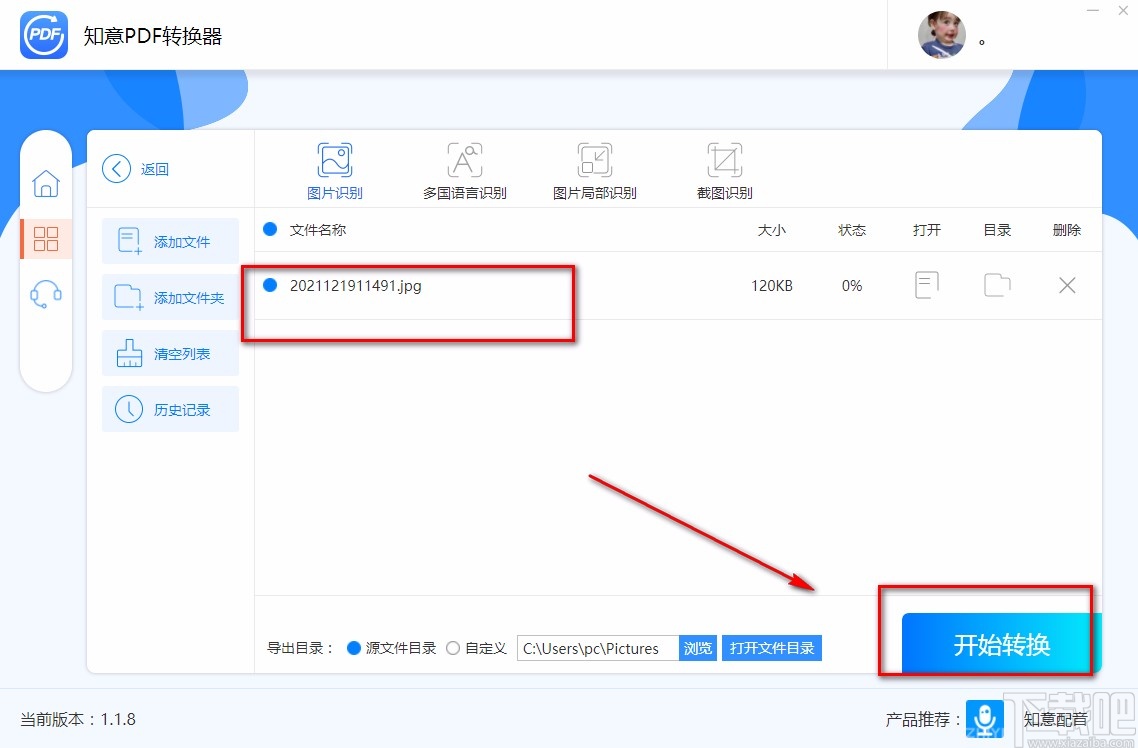1138x748 pixels.
Task: Open customer service via the headset icon
Action: [46, 291]
